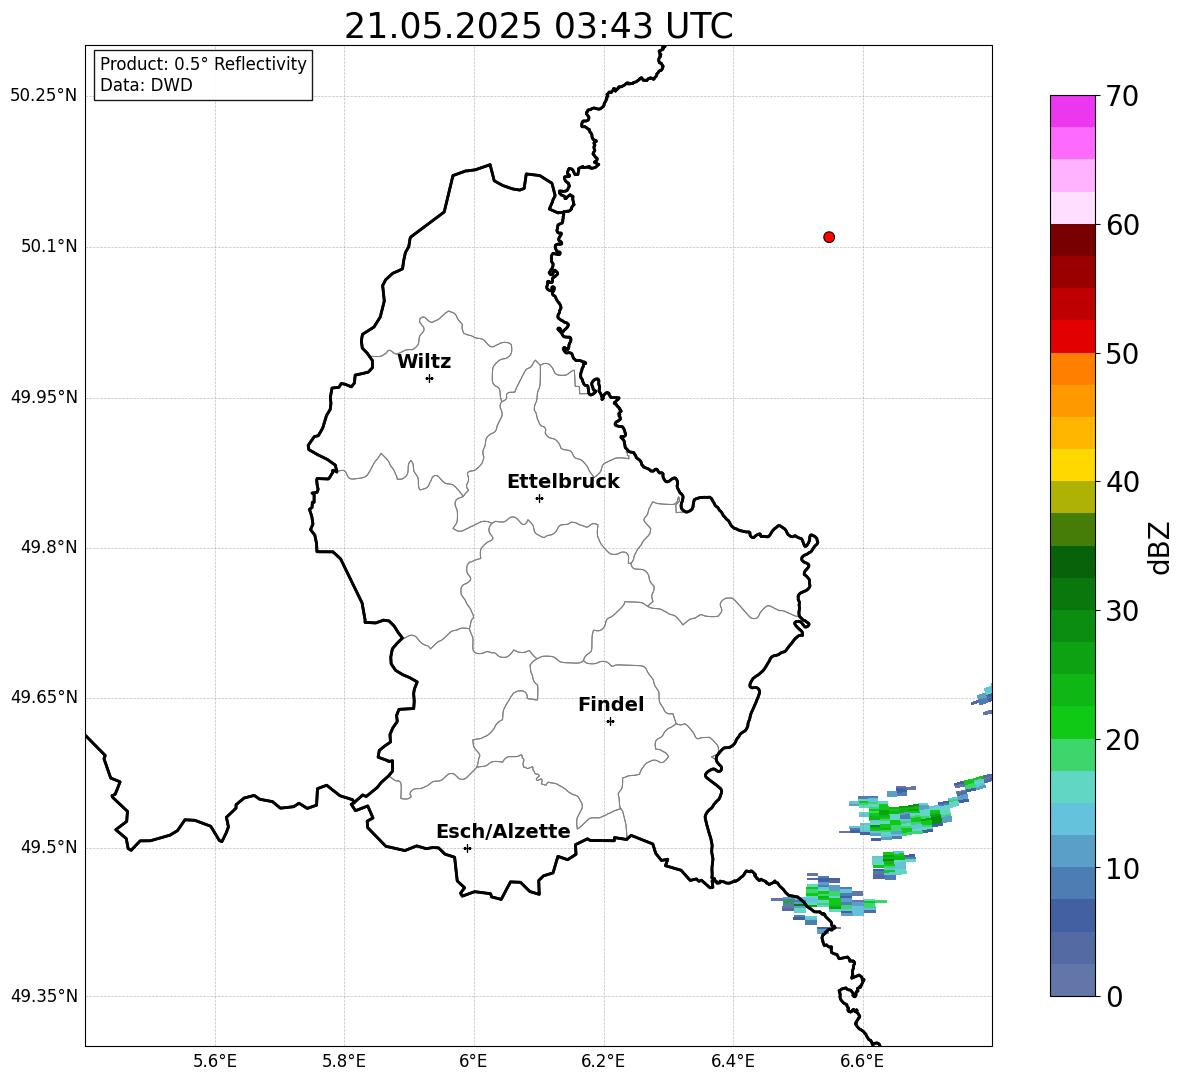Click the title 21.05.2025 03:43 UTC
This screenshot has height=1081, width=1184.
click(x=538, y=26)
